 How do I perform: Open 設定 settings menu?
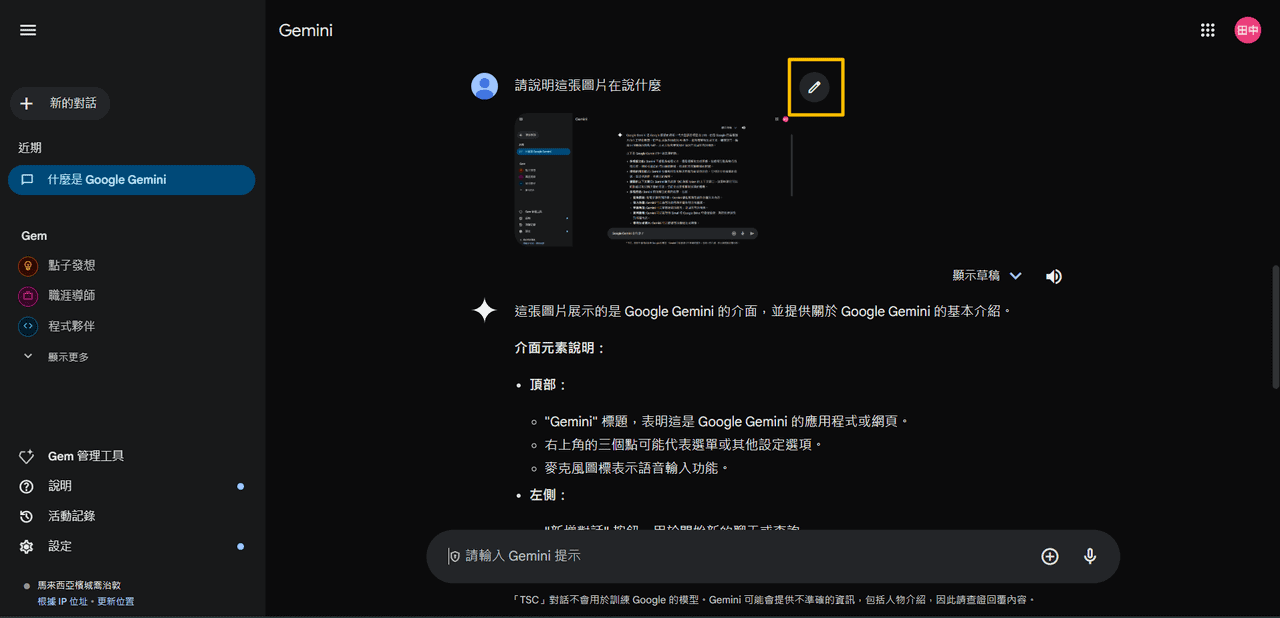pos(60,546)
